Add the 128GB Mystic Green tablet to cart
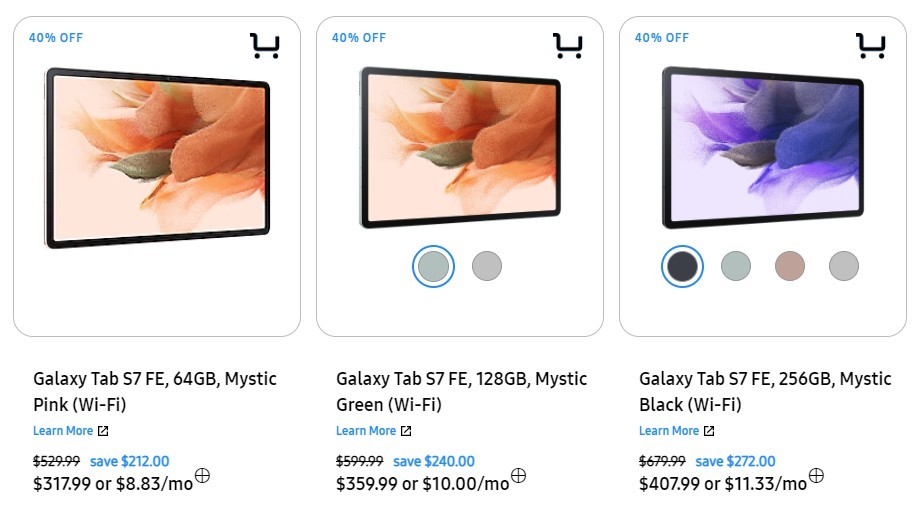Viewport: 920px width, 510px height. 567,46
